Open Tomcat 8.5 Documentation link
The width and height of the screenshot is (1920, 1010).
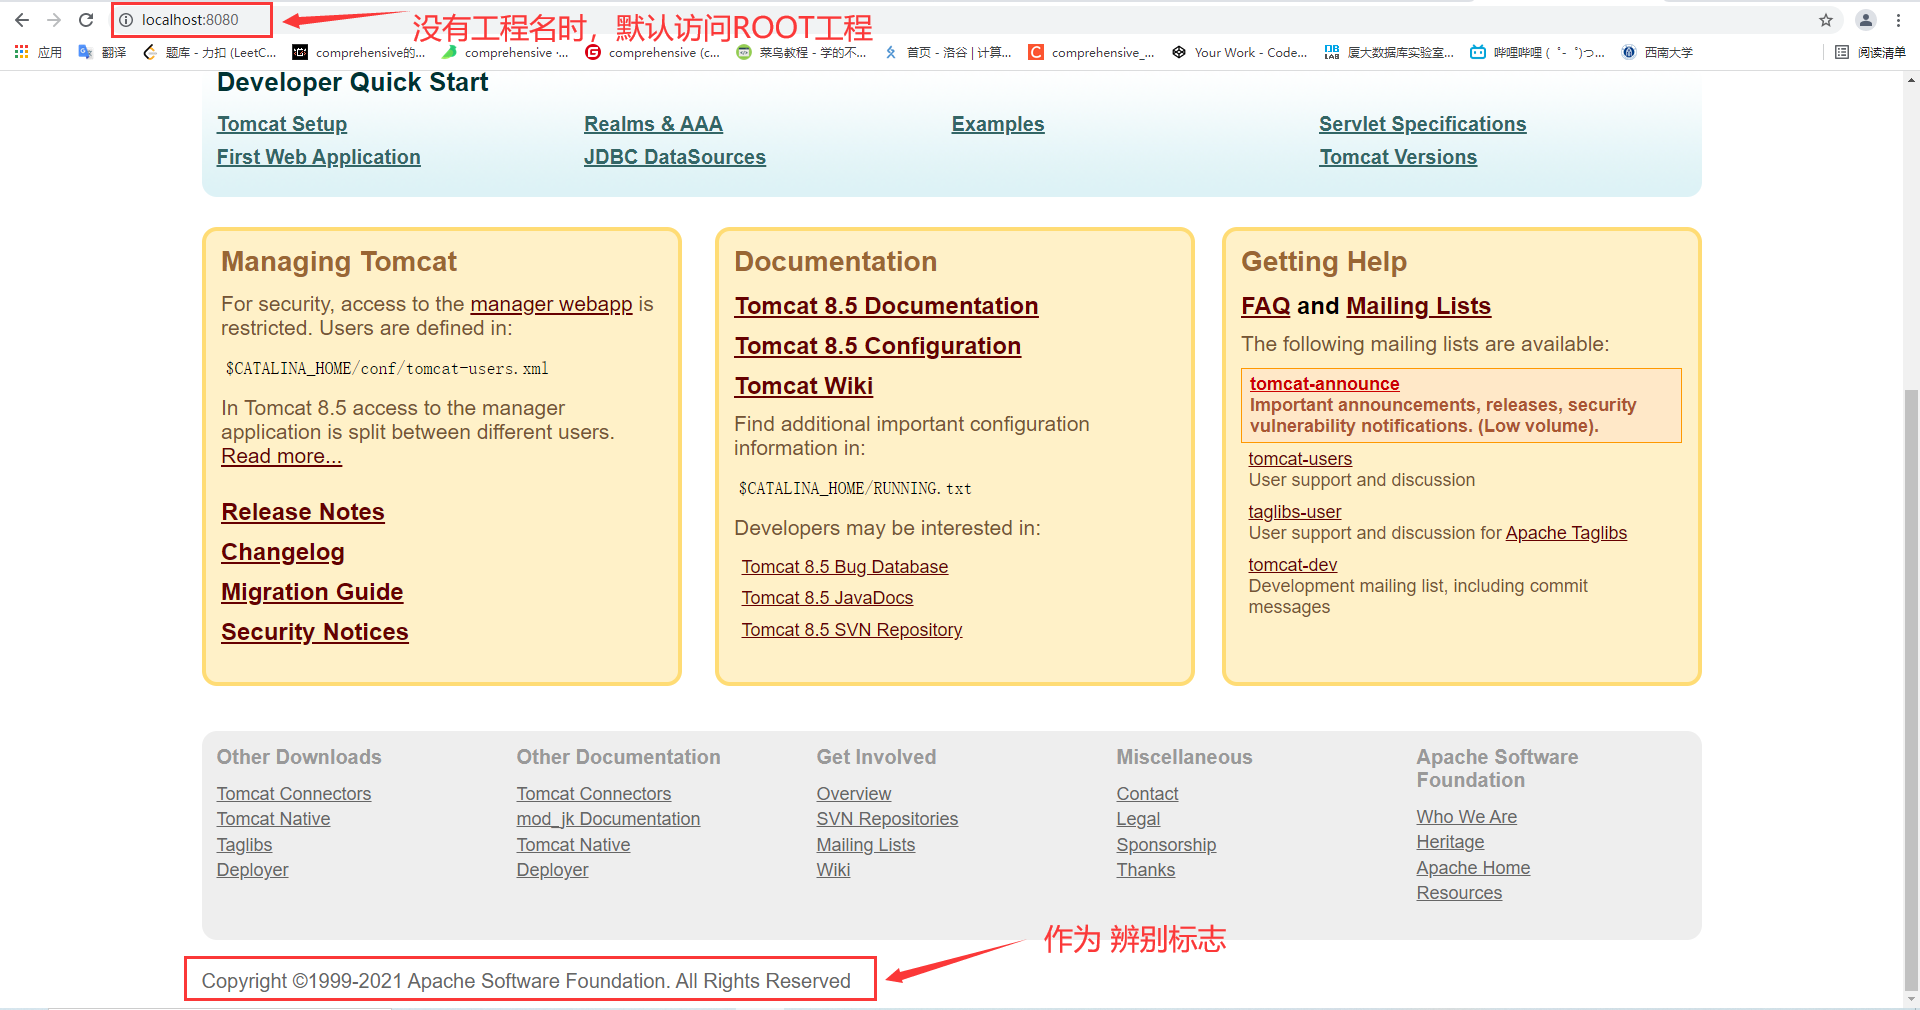pyautogui.click(x=886, y=306)
